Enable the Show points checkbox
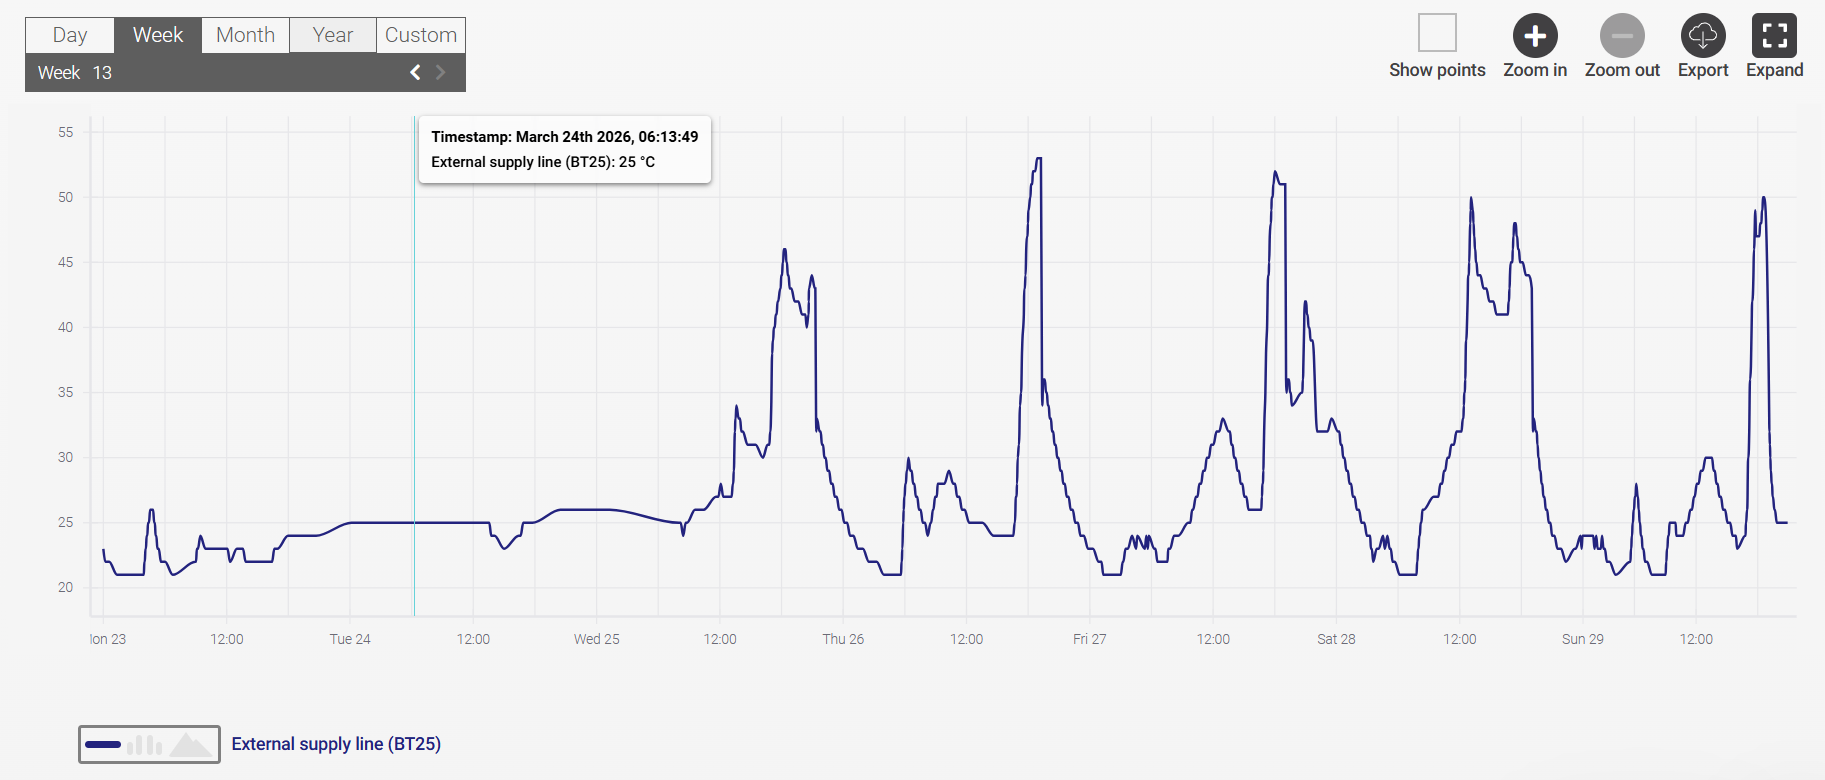 click(x=1437, y=33)
